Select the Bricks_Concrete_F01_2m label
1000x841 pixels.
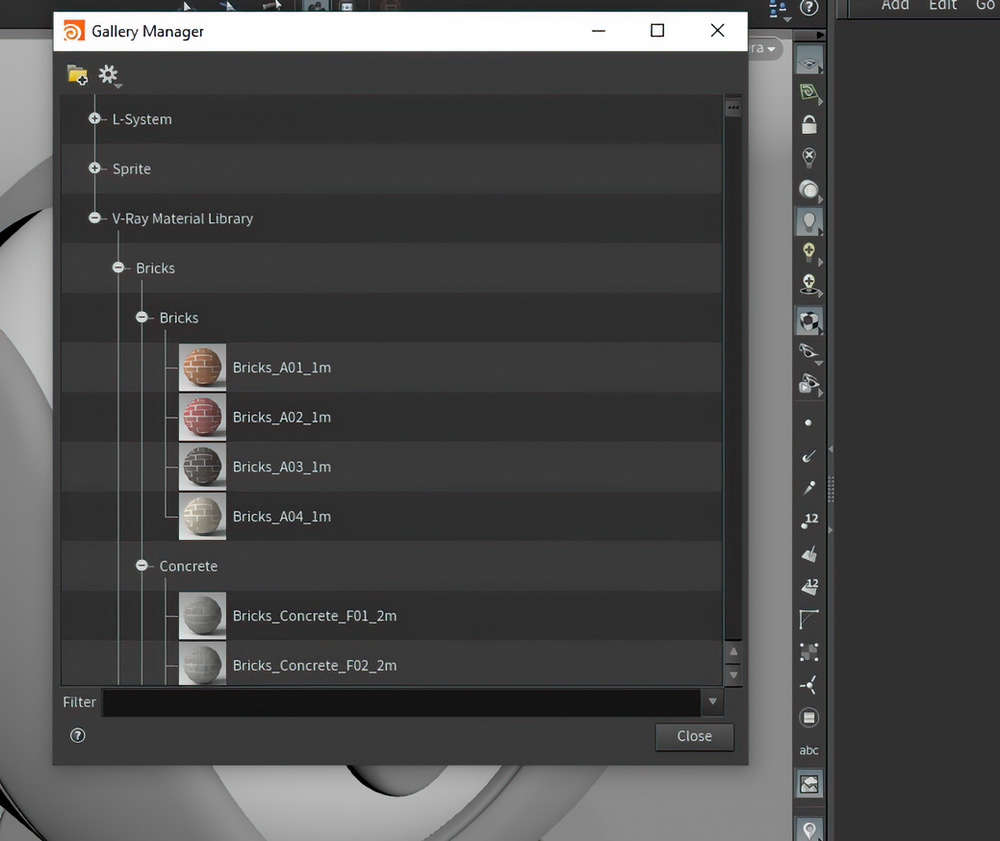314,616
